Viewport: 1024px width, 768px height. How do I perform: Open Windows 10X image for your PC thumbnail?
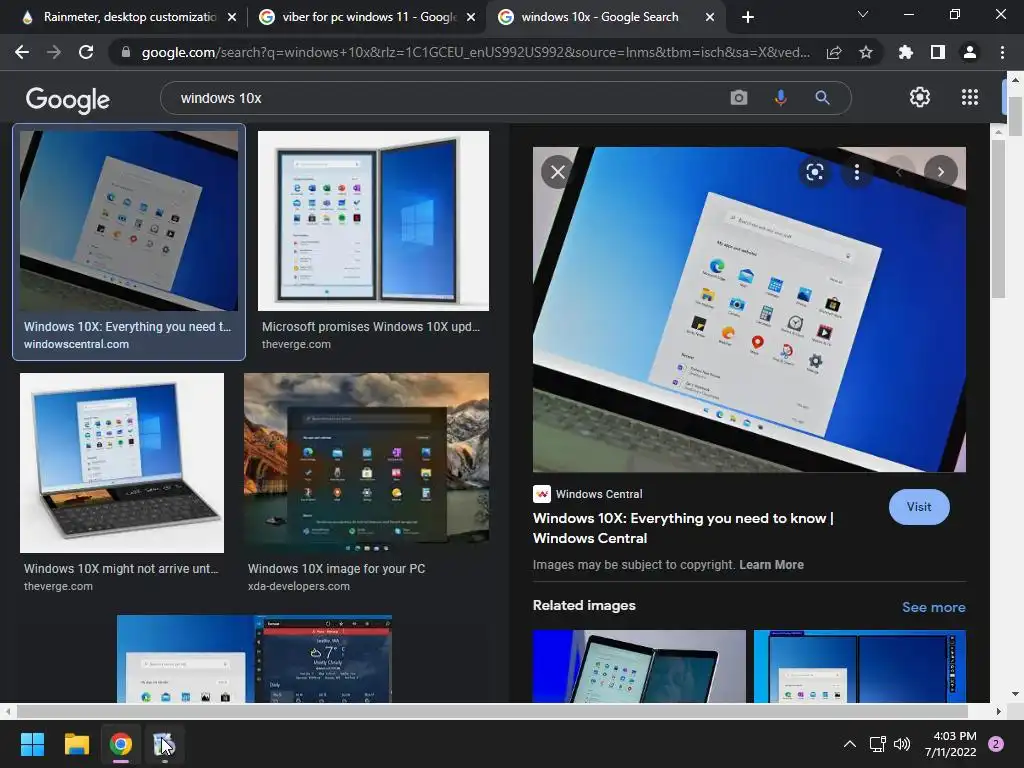pos(366,462)
